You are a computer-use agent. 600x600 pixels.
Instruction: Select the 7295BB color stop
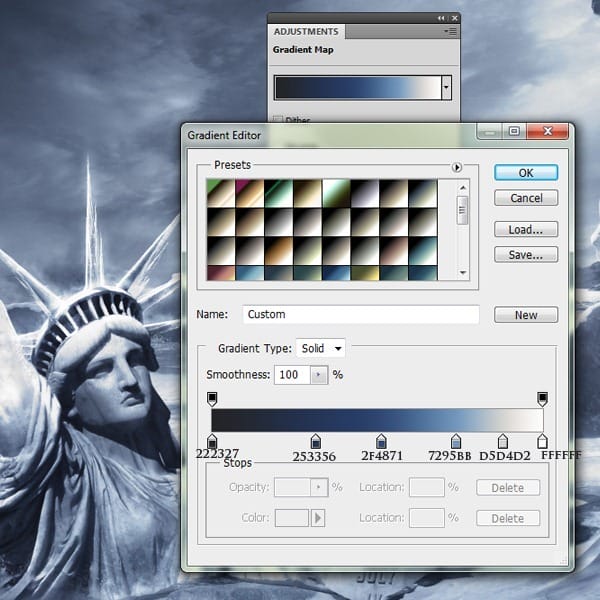[456, 441]
